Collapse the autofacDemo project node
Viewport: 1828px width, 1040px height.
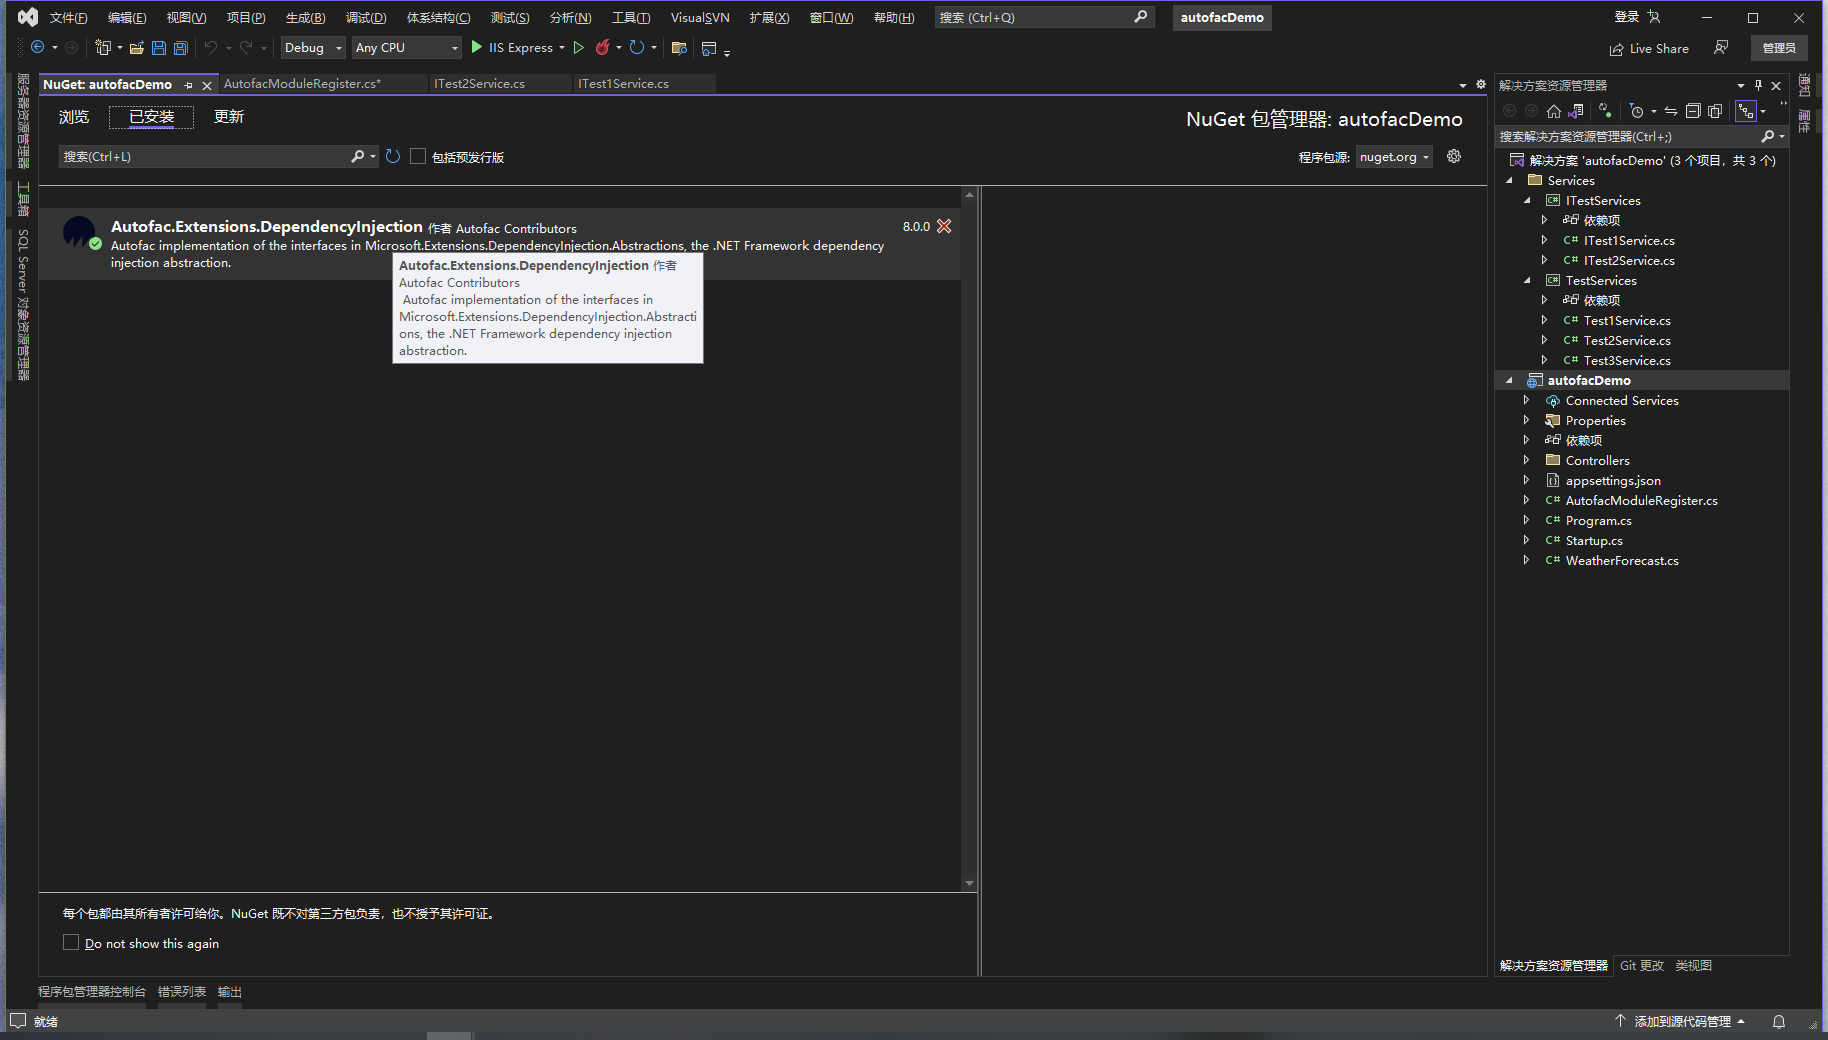1509,380
